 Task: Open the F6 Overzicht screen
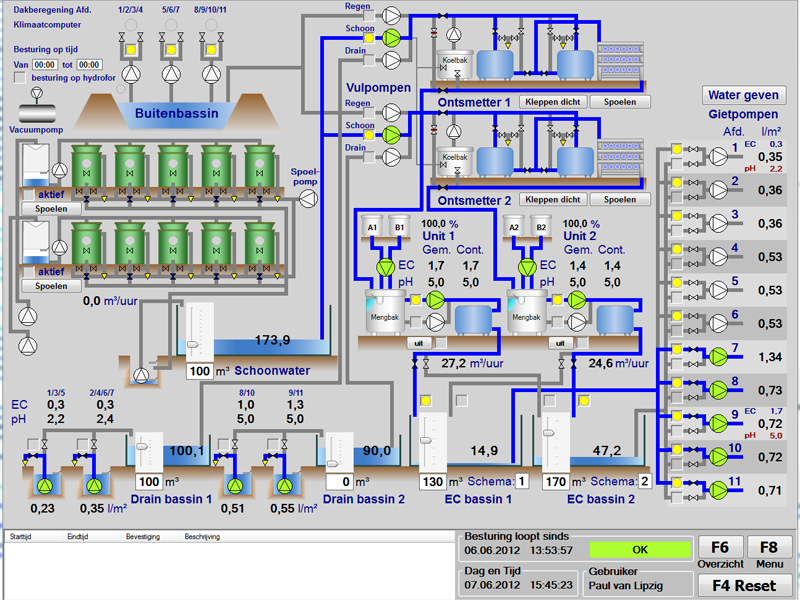coord(720,554)
